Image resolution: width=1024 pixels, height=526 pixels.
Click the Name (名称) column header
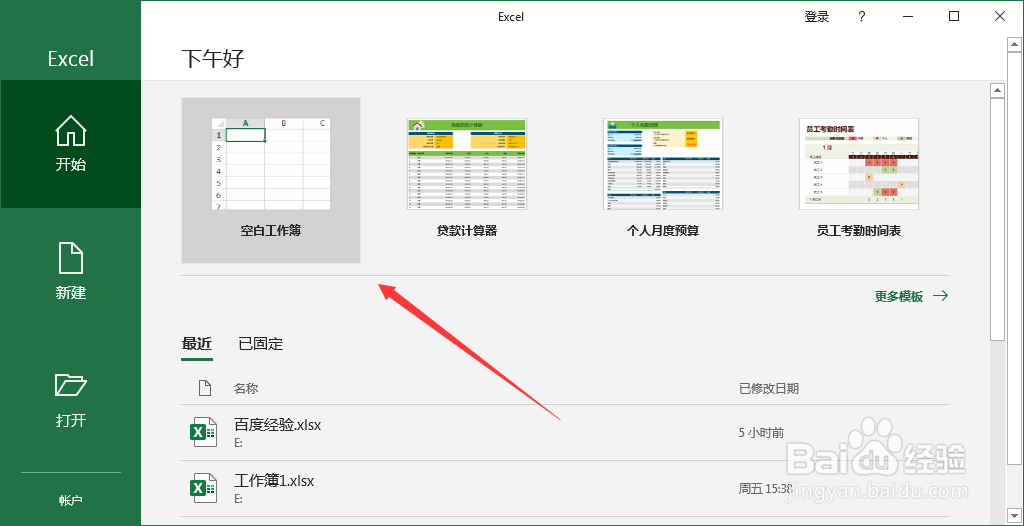click(246, 389)
